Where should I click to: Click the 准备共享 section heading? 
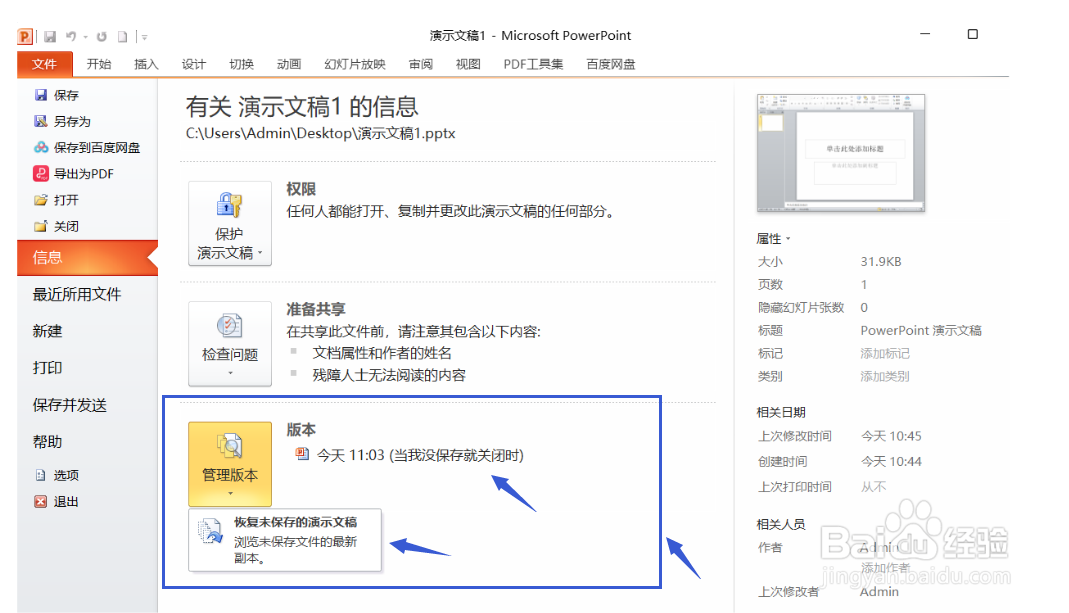pyautogui.click(x=316, y=309)
